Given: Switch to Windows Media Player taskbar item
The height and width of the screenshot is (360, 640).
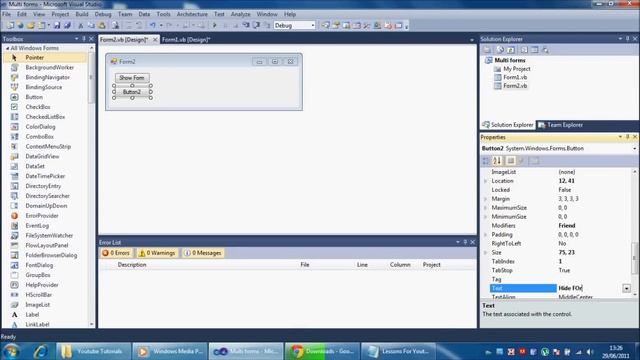Looking at the screenshot, I should coord(170,351).
